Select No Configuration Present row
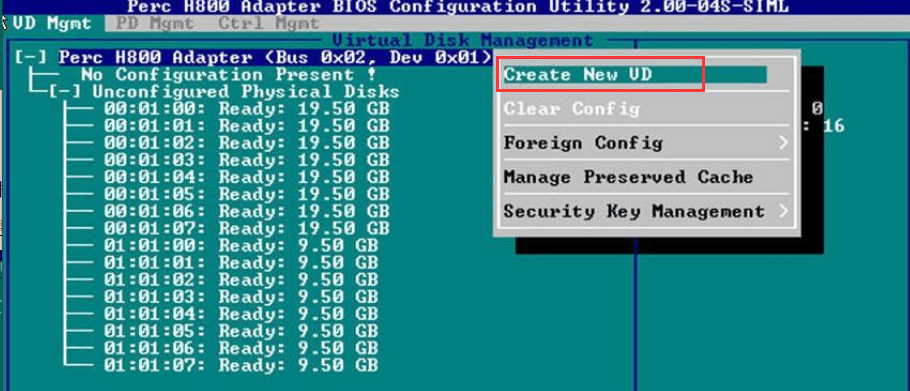The height and width of the screenshot is (391, 910). point(229,75)
